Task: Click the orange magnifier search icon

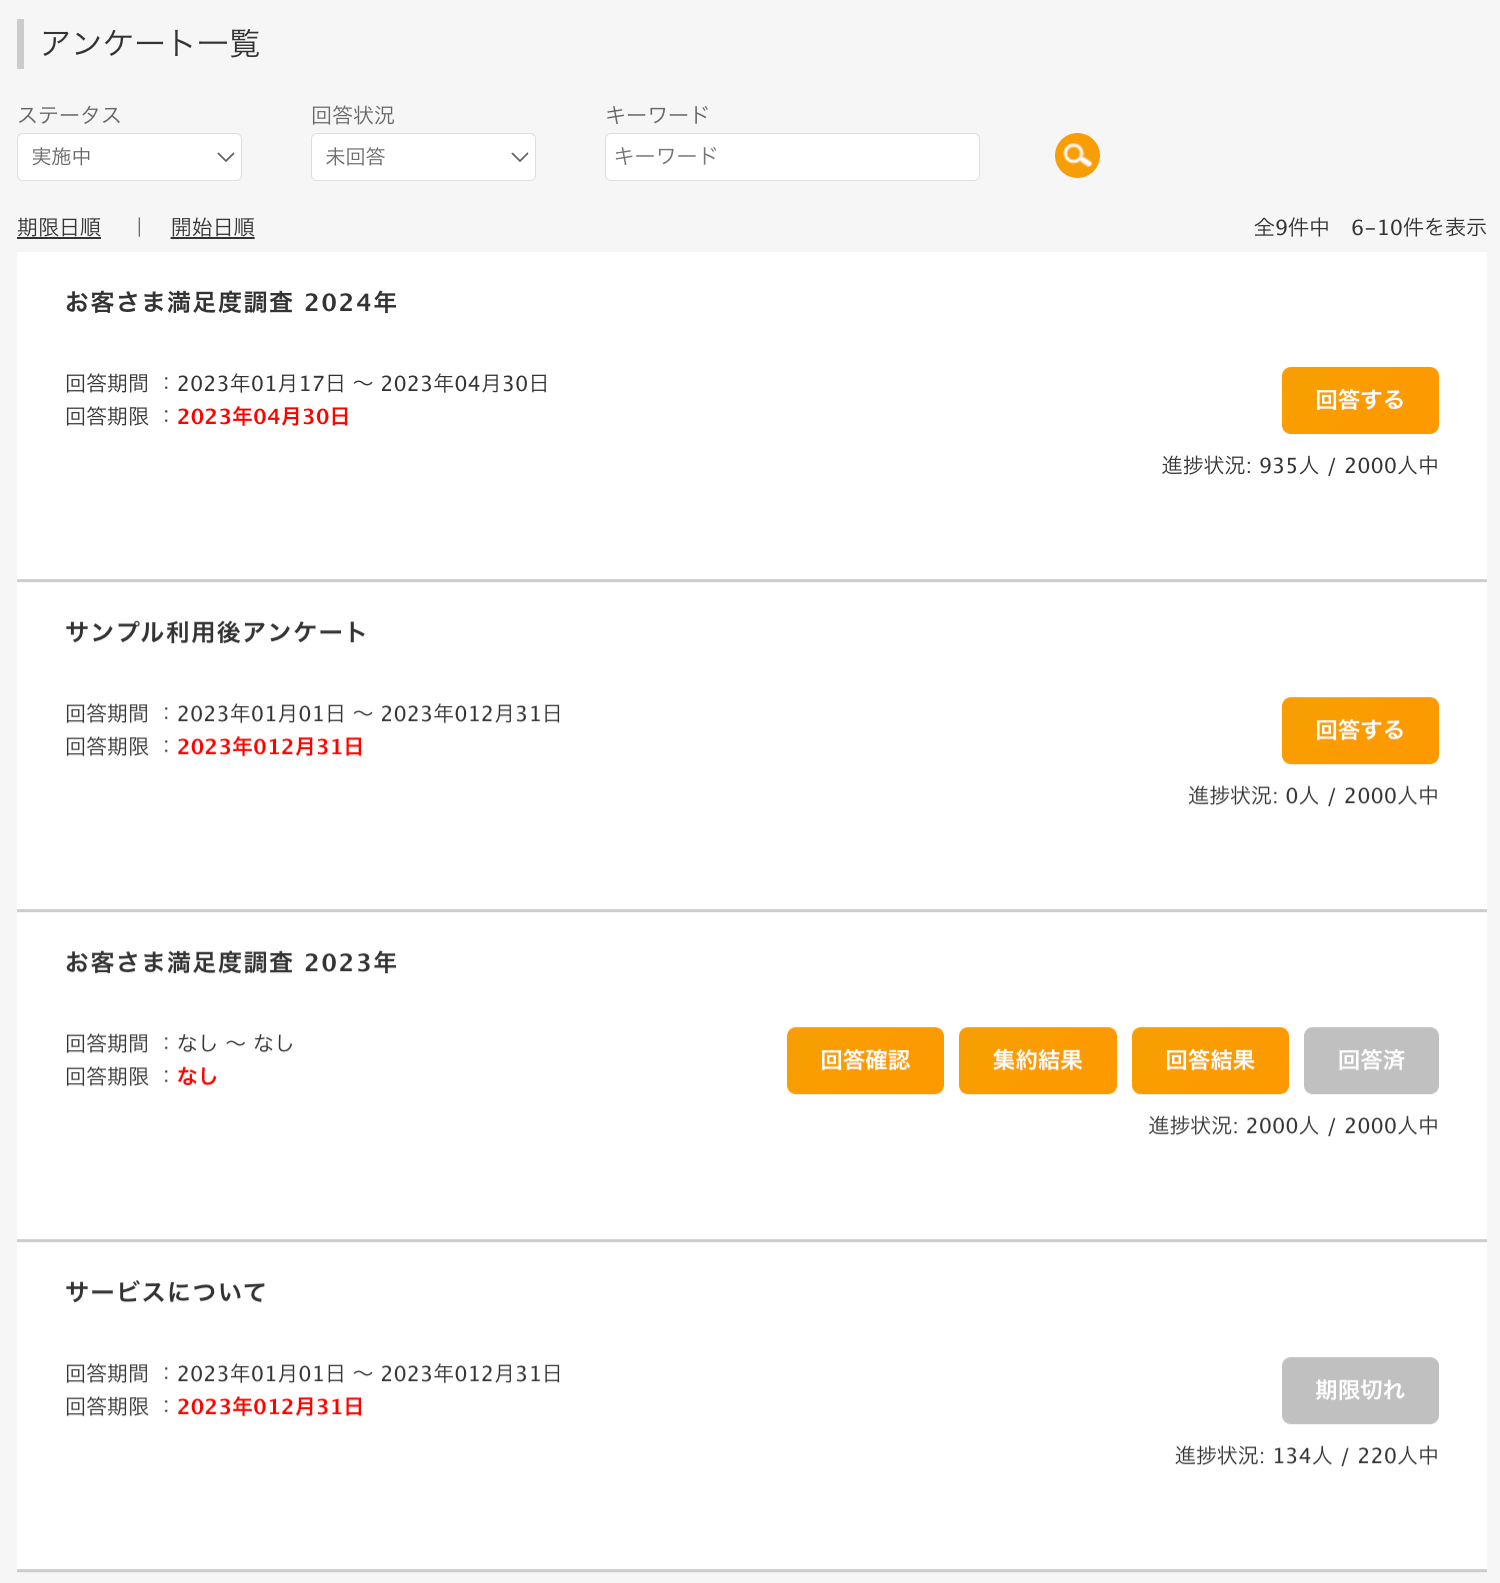Action: (1077, 156)
